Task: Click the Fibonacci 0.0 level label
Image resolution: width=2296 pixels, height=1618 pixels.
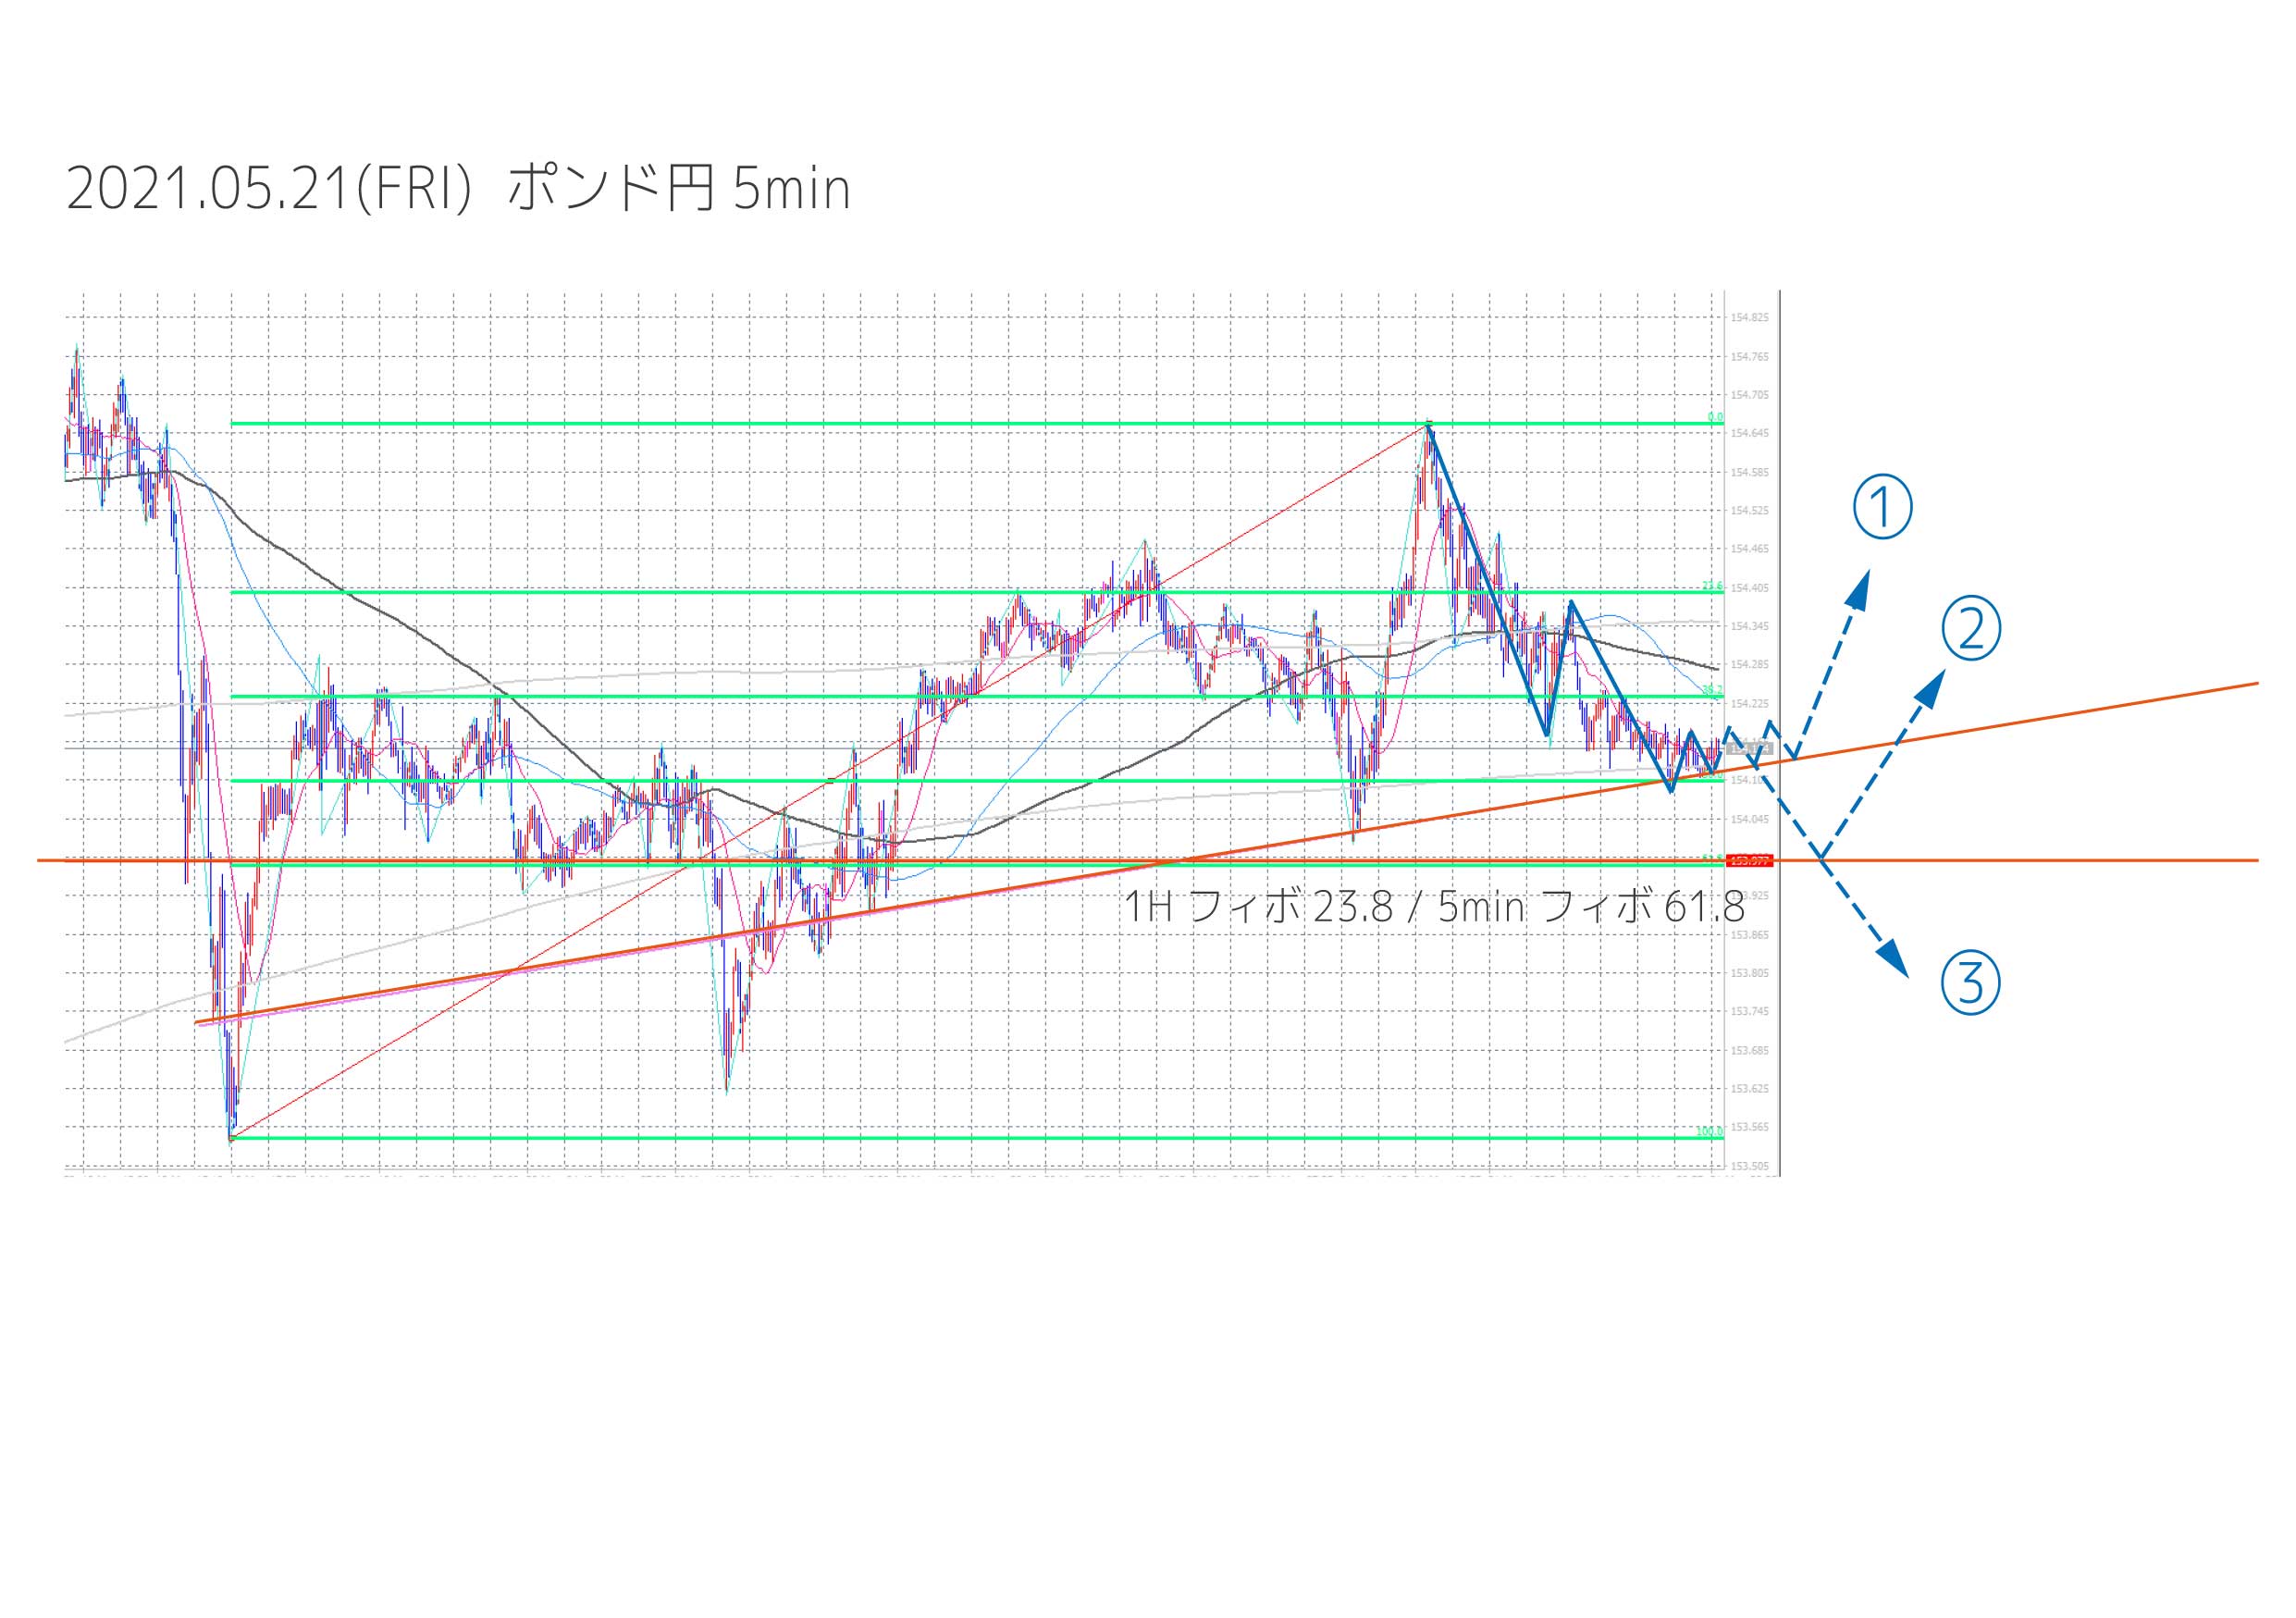Action: pos(1715,417)
